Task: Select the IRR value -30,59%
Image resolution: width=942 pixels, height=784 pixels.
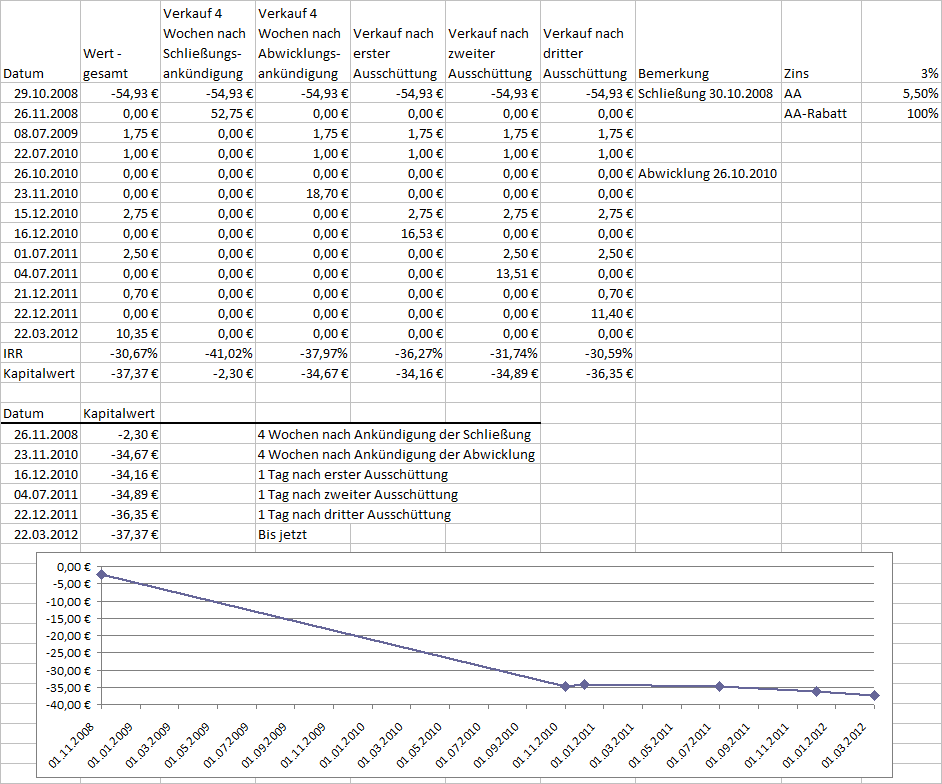Action: click(588, 353)
